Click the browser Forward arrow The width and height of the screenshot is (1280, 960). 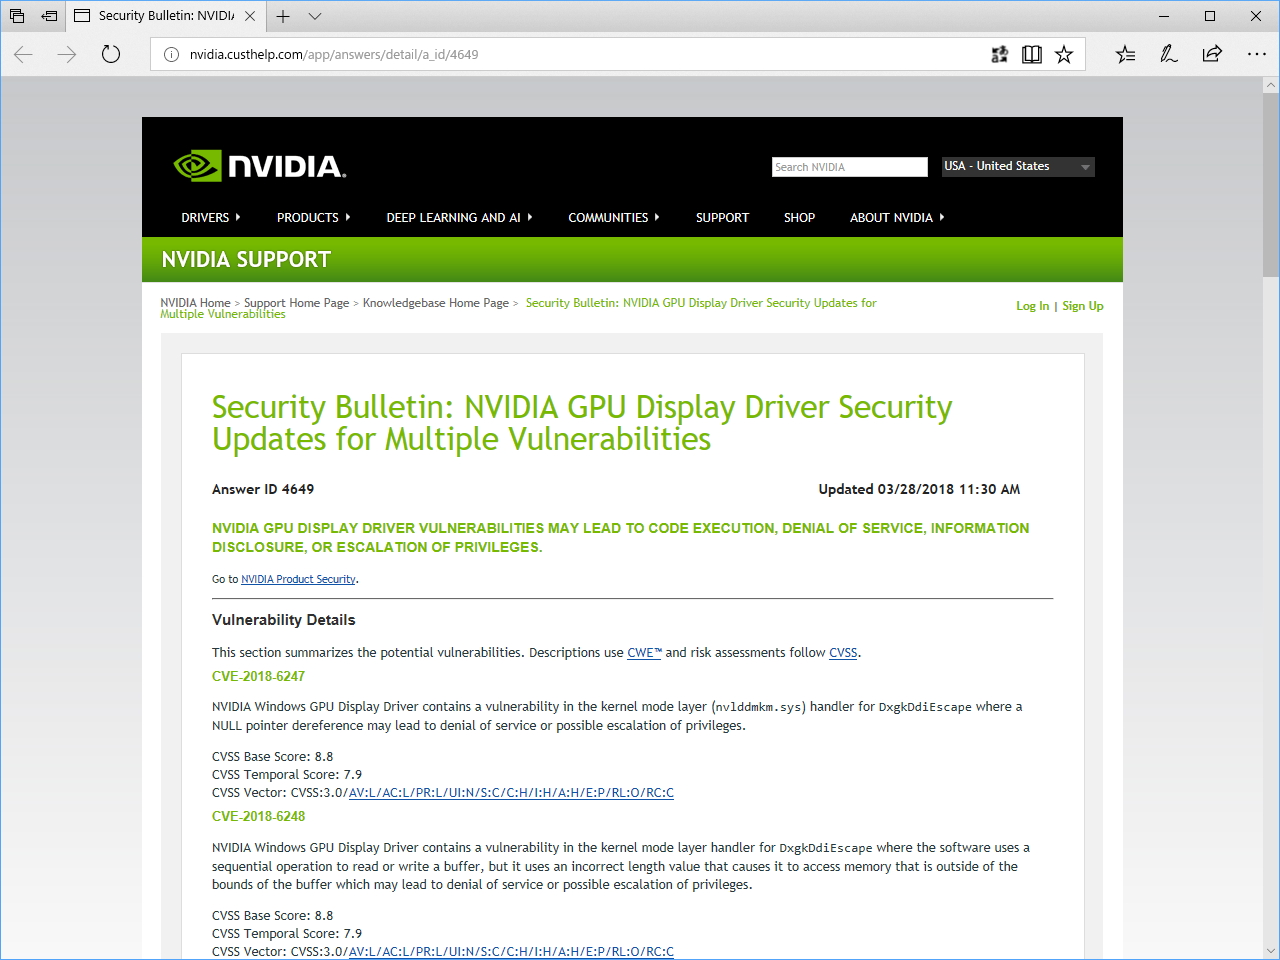click(x=67, y=54)
